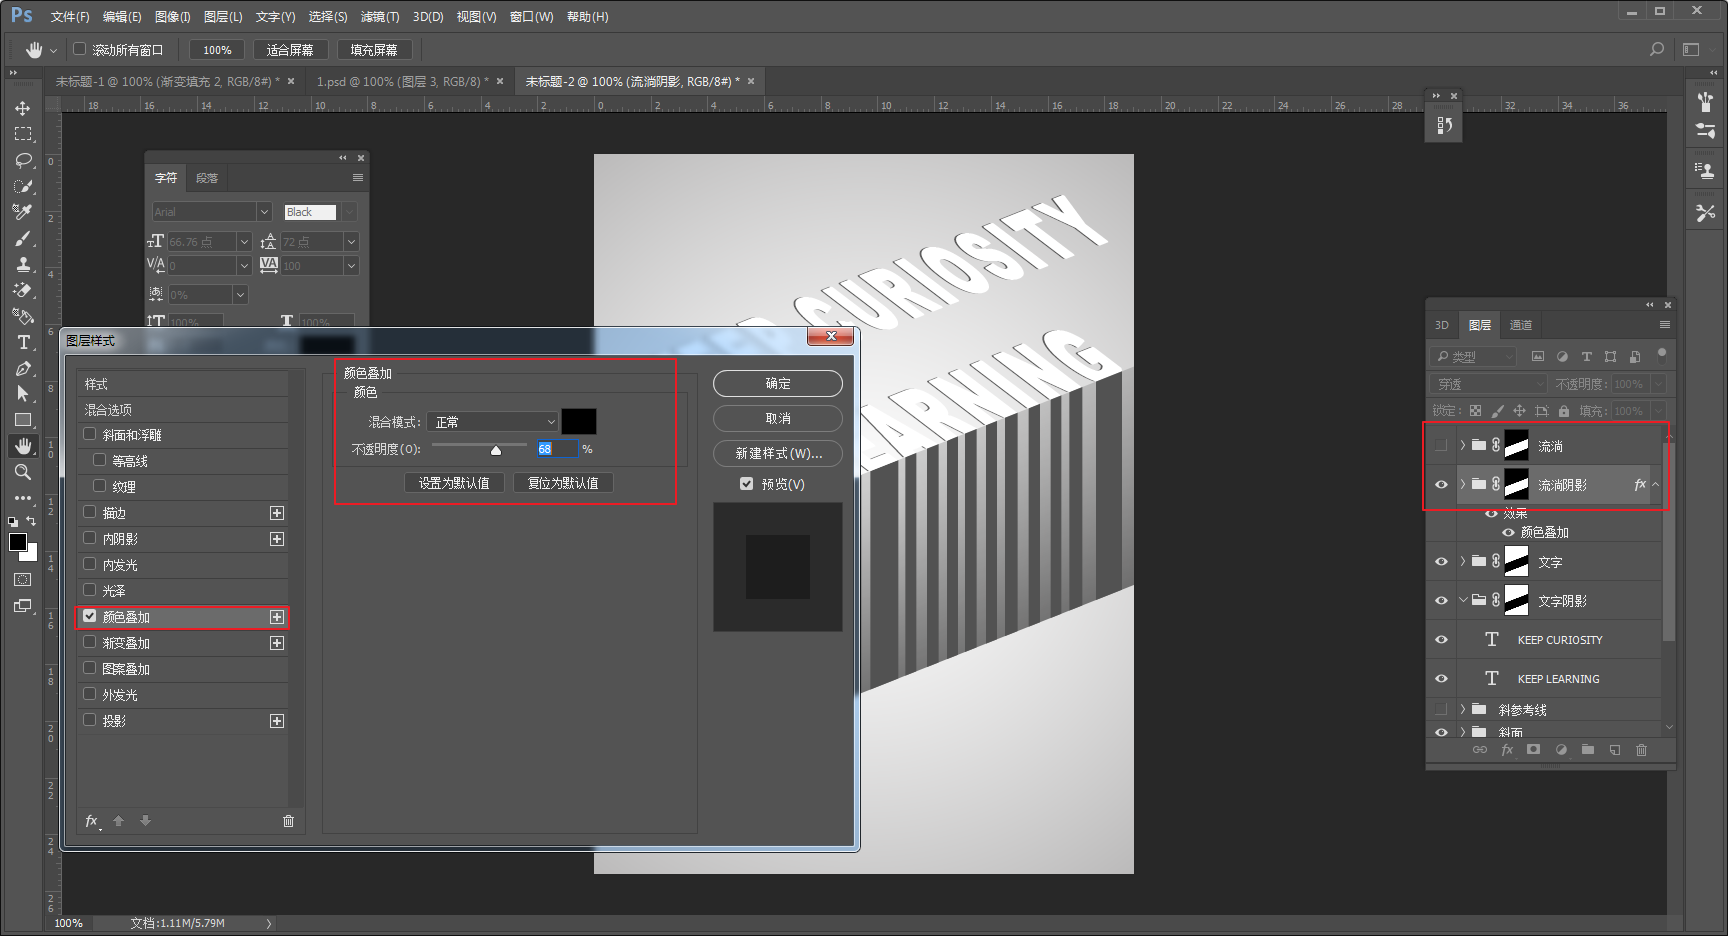Enable the 渐变叠加 style checkbox
The image size is (1728, 936).
click(90, 642)
